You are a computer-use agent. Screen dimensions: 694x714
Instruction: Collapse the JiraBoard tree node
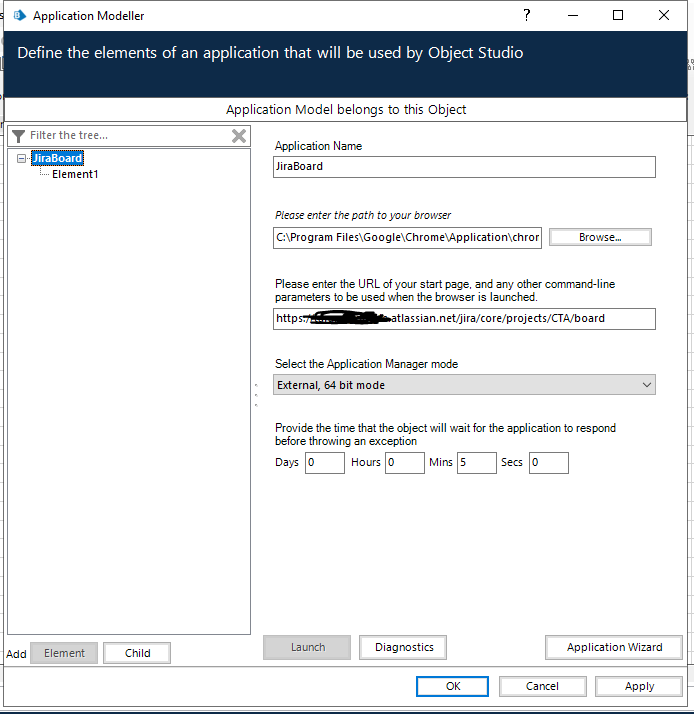pyautogui.click(x=21, y=158)
